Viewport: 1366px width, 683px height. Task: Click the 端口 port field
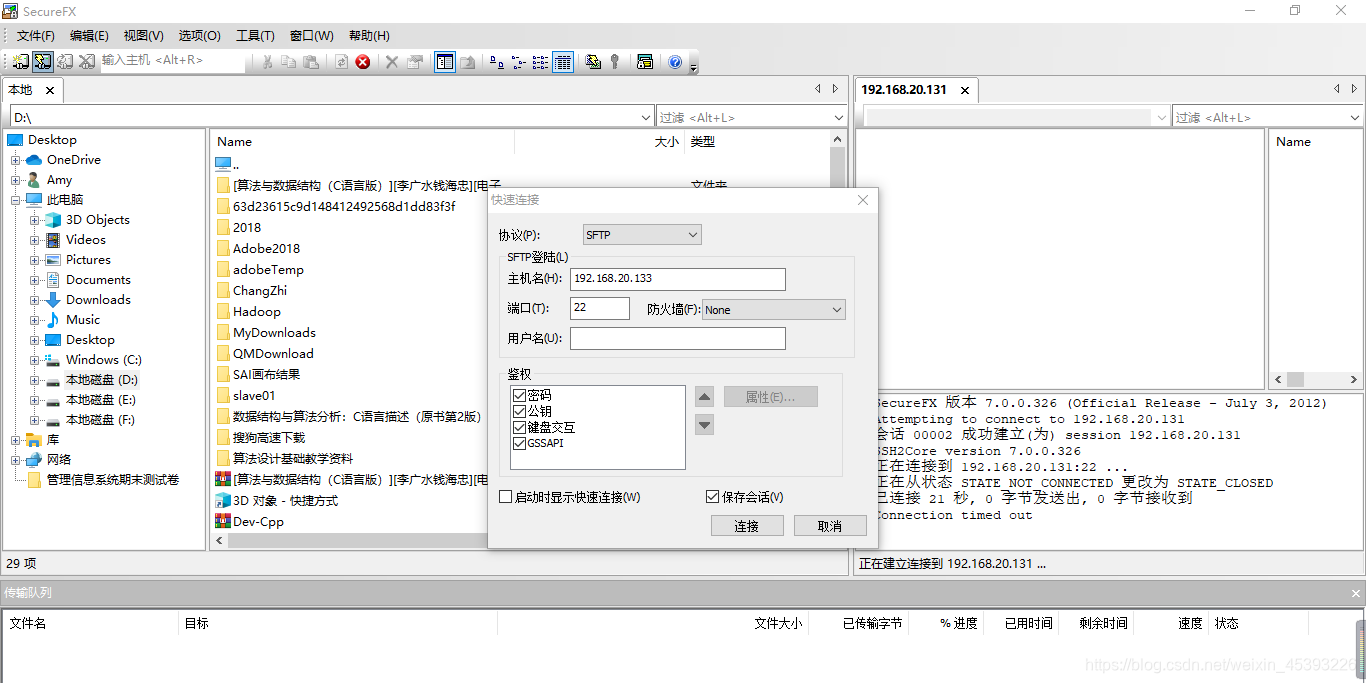[x=600, y=308]
